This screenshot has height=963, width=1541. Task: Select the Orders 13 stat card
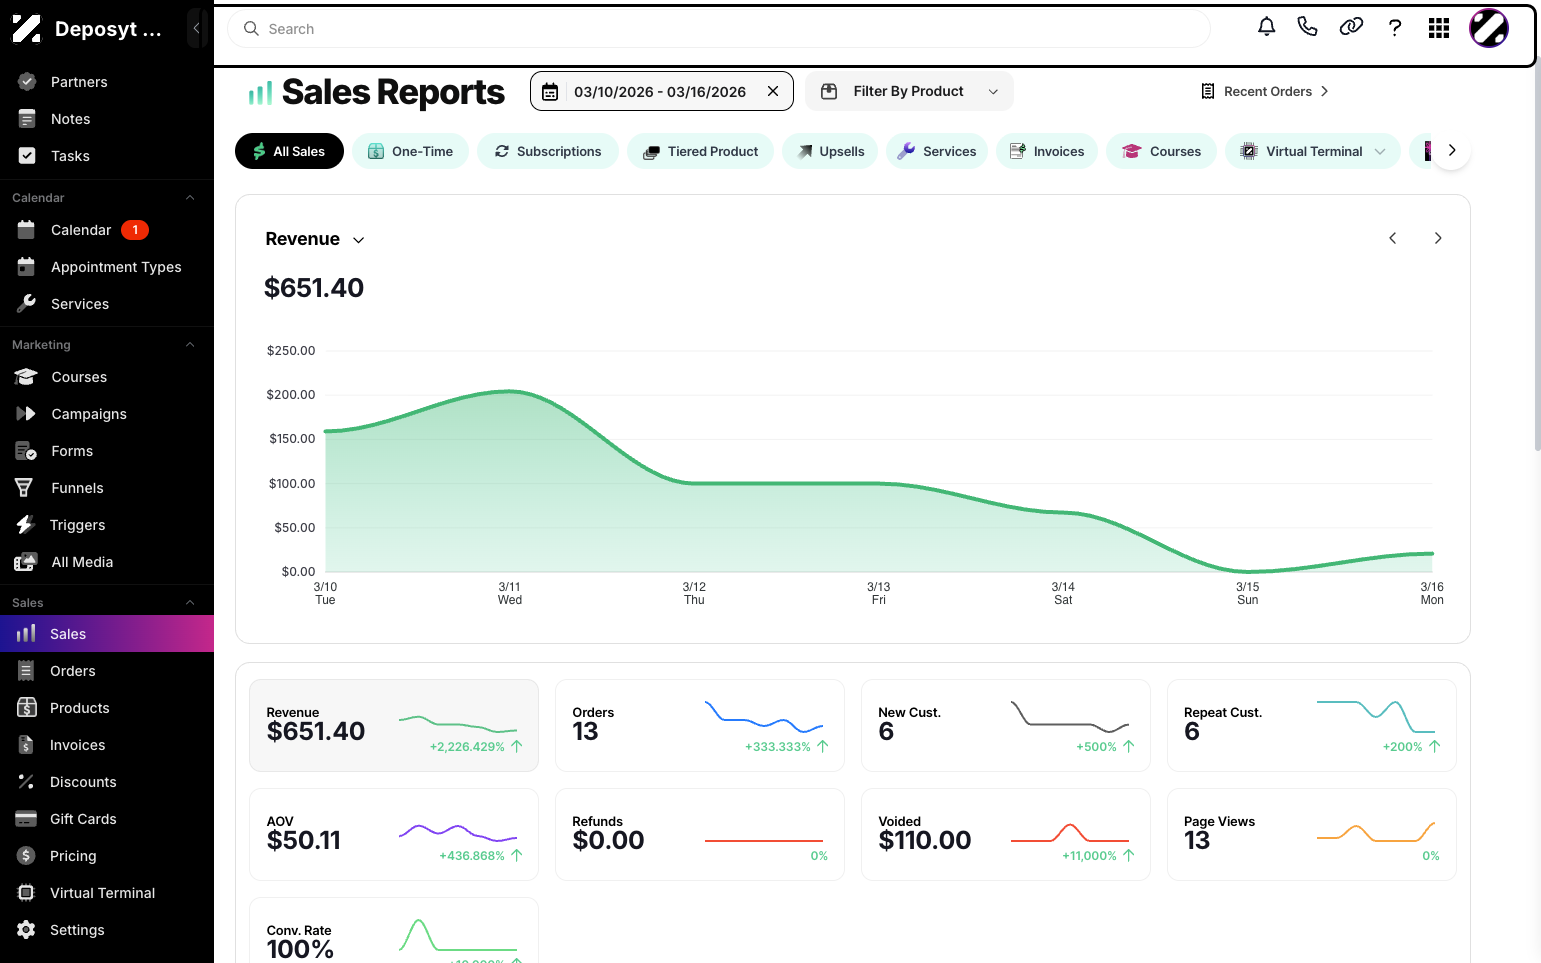(700, 726)
